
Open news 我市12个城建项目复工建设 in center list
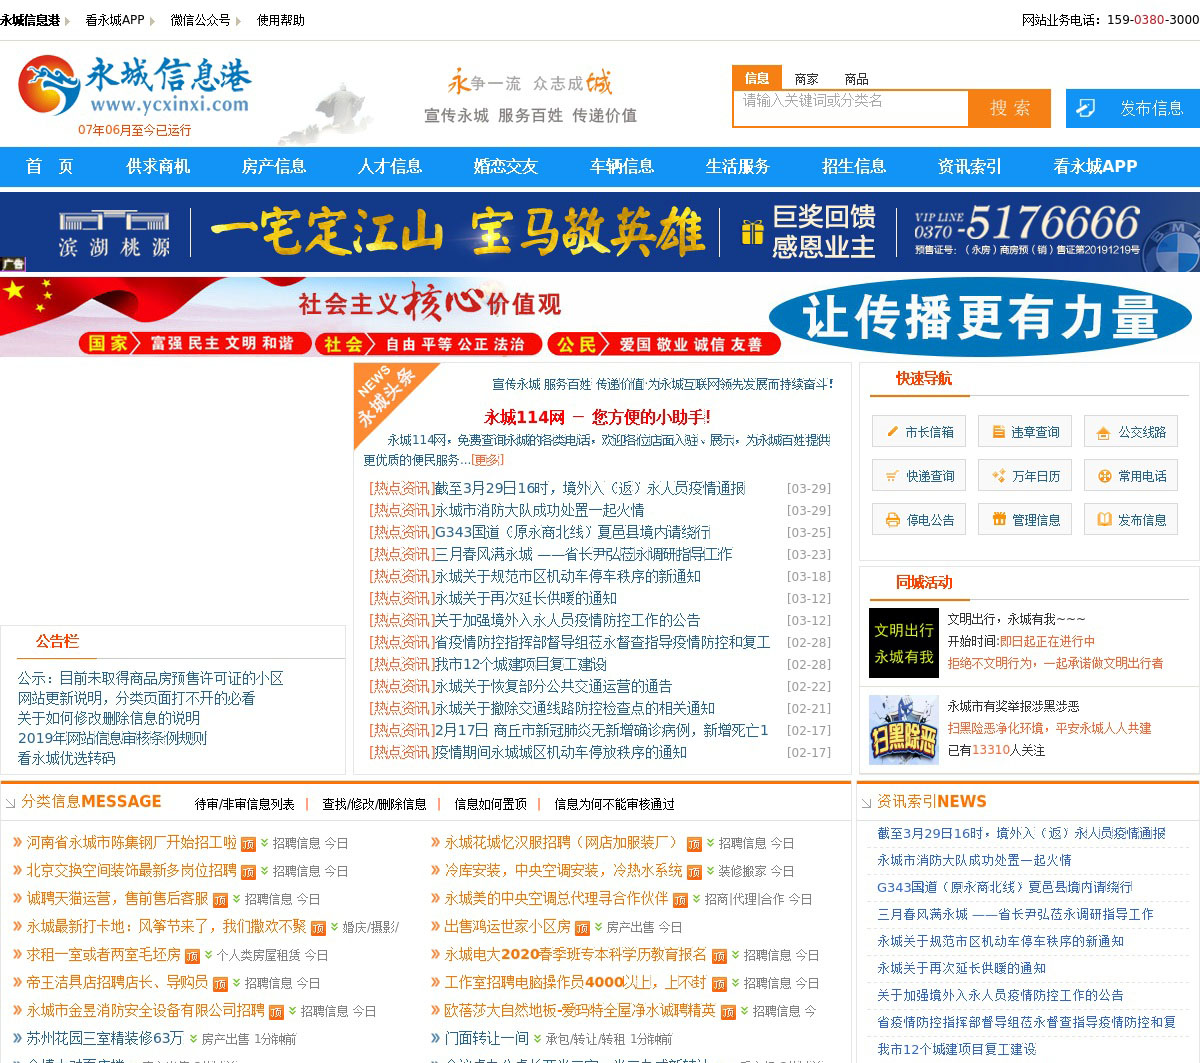point(520,665)
